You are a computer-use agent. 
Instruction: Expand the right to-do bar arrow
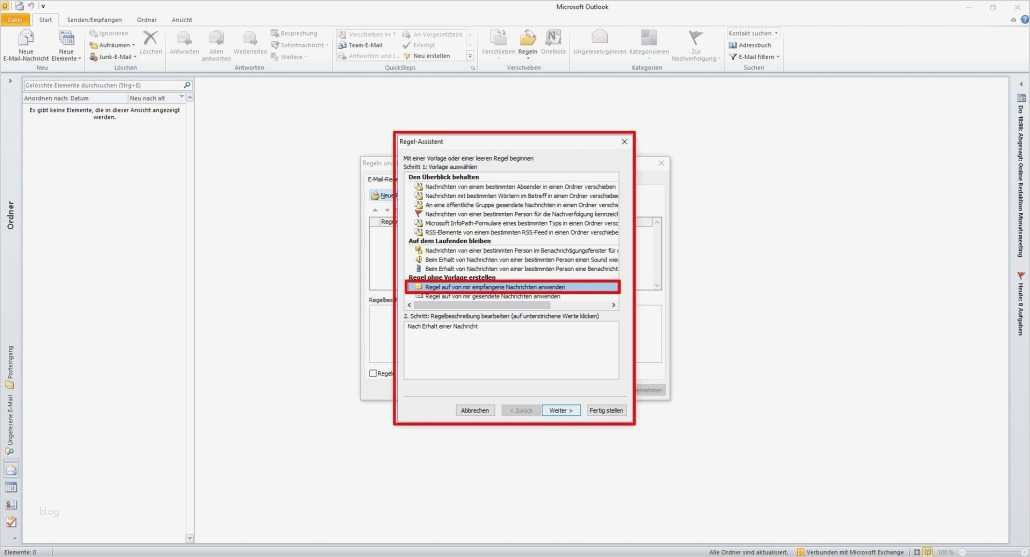tap(1020, 84)
